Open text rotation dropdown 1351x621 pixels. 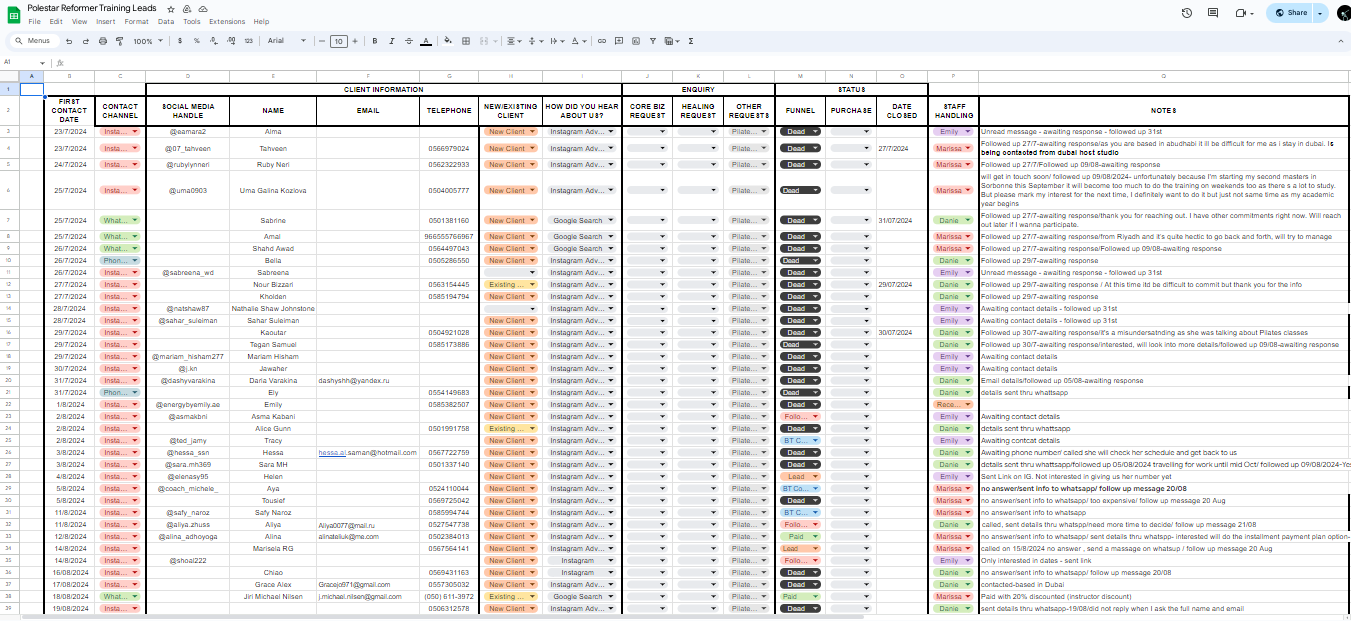tap(579, 41)
